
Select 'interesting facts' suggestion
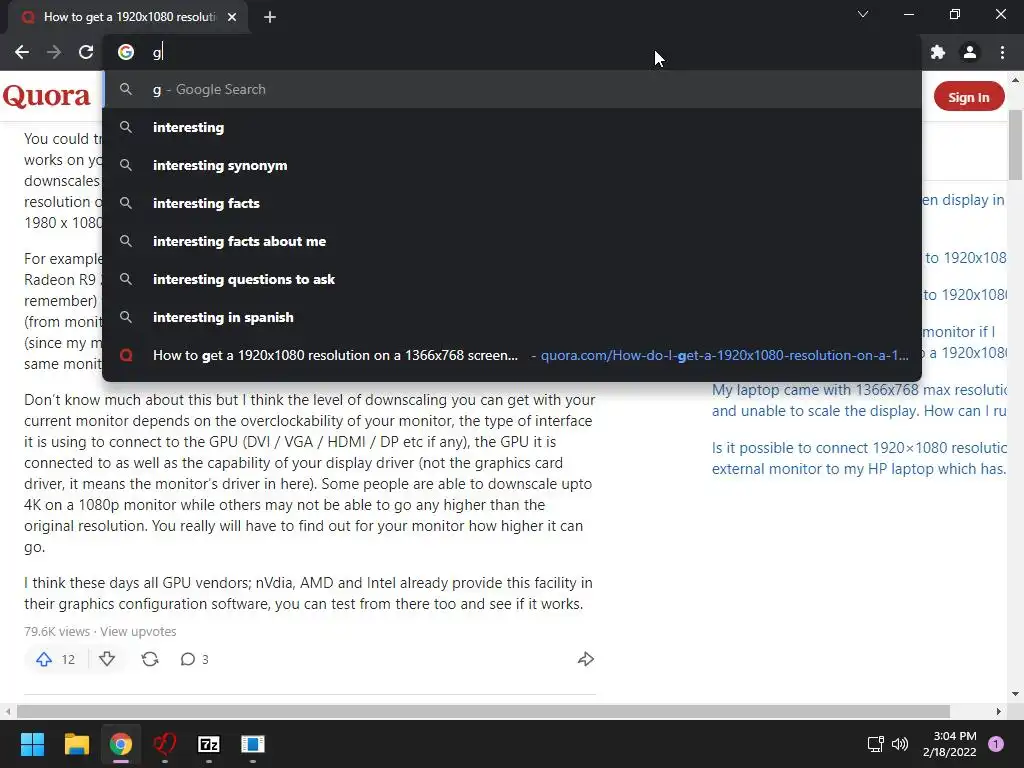[x=512, y=203]
